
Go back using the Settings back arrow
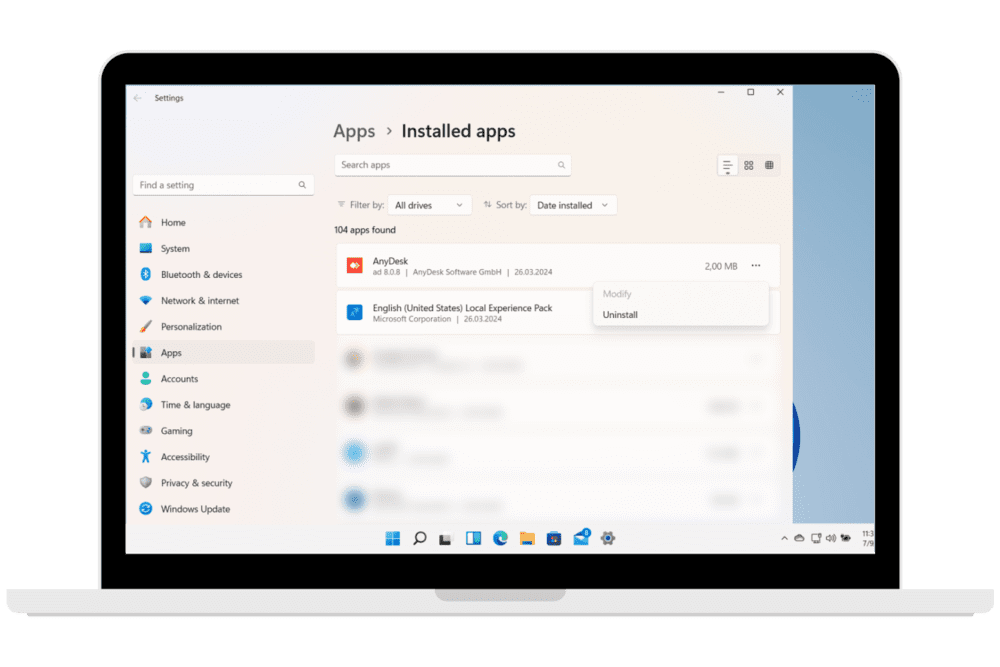(138, 98)
